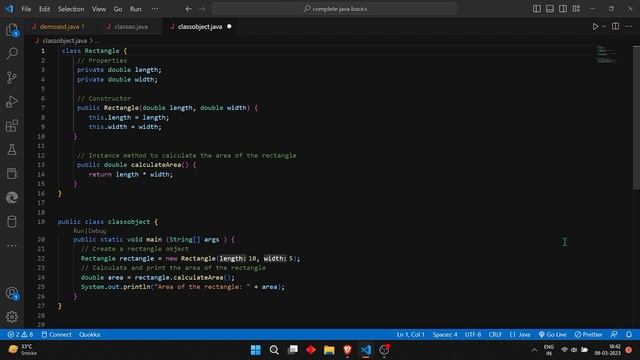Change indentation via Spaces: 4

(x=445, y=334)
